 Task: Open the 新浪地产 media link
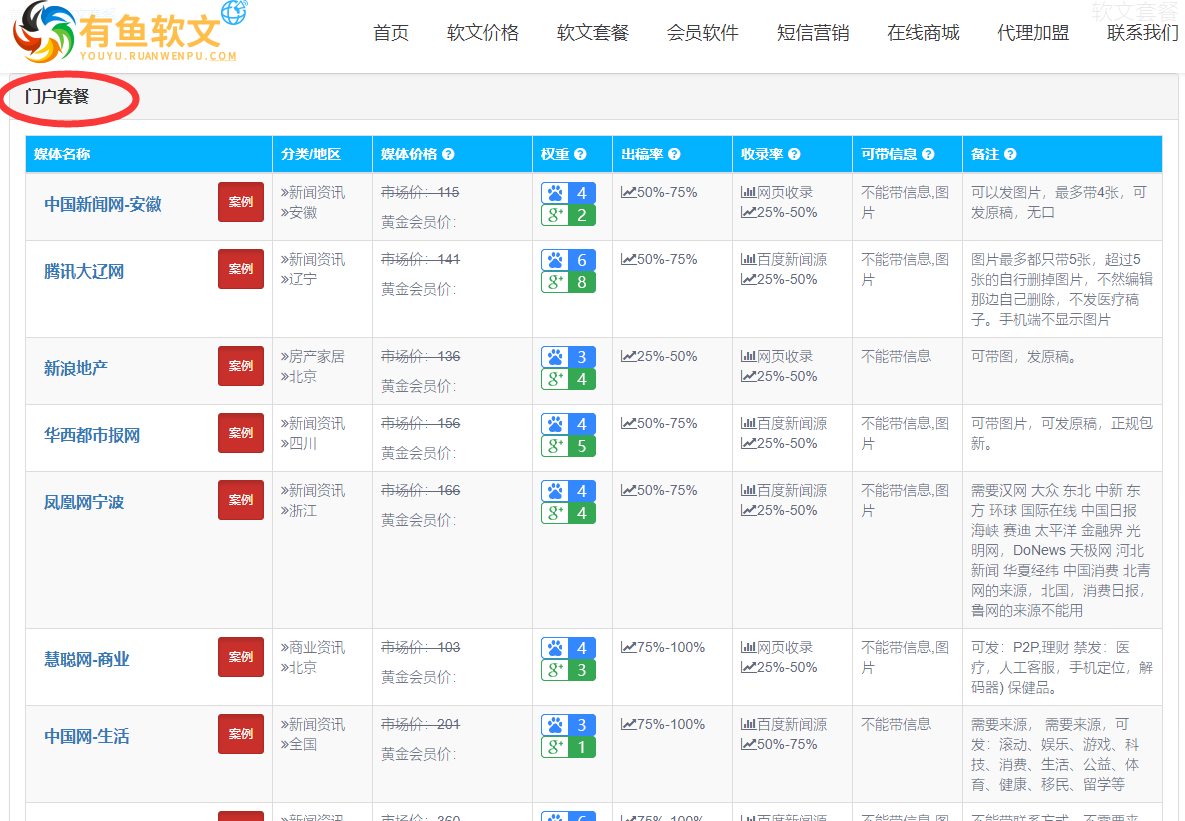76,369
